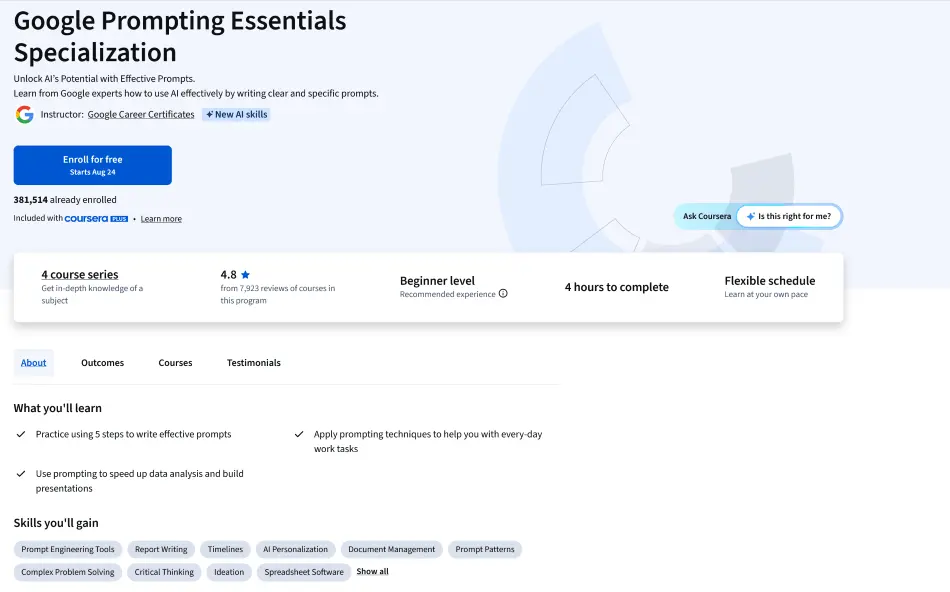Image resolution: width=950 pixels, height=592 pixels.
Task: Click the Google logo icon beside Instructor
Action: 24,115
